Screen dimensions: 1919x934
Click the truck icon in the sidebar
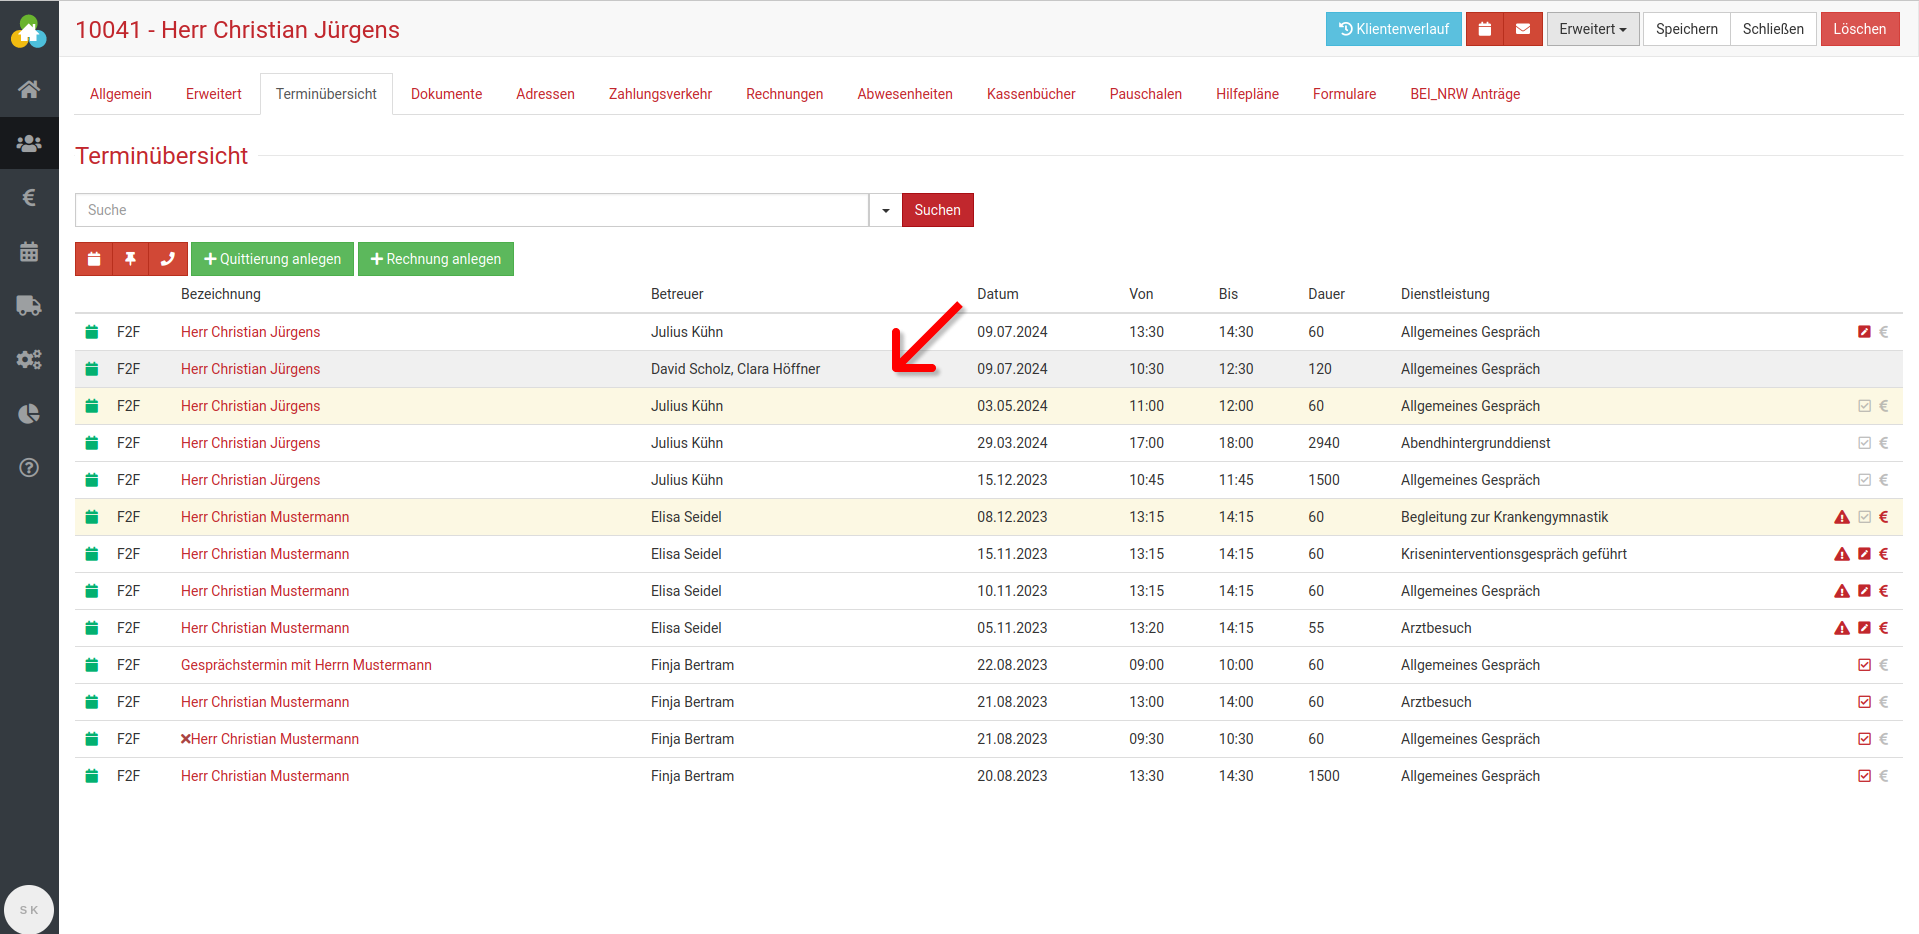coord(29,305)
